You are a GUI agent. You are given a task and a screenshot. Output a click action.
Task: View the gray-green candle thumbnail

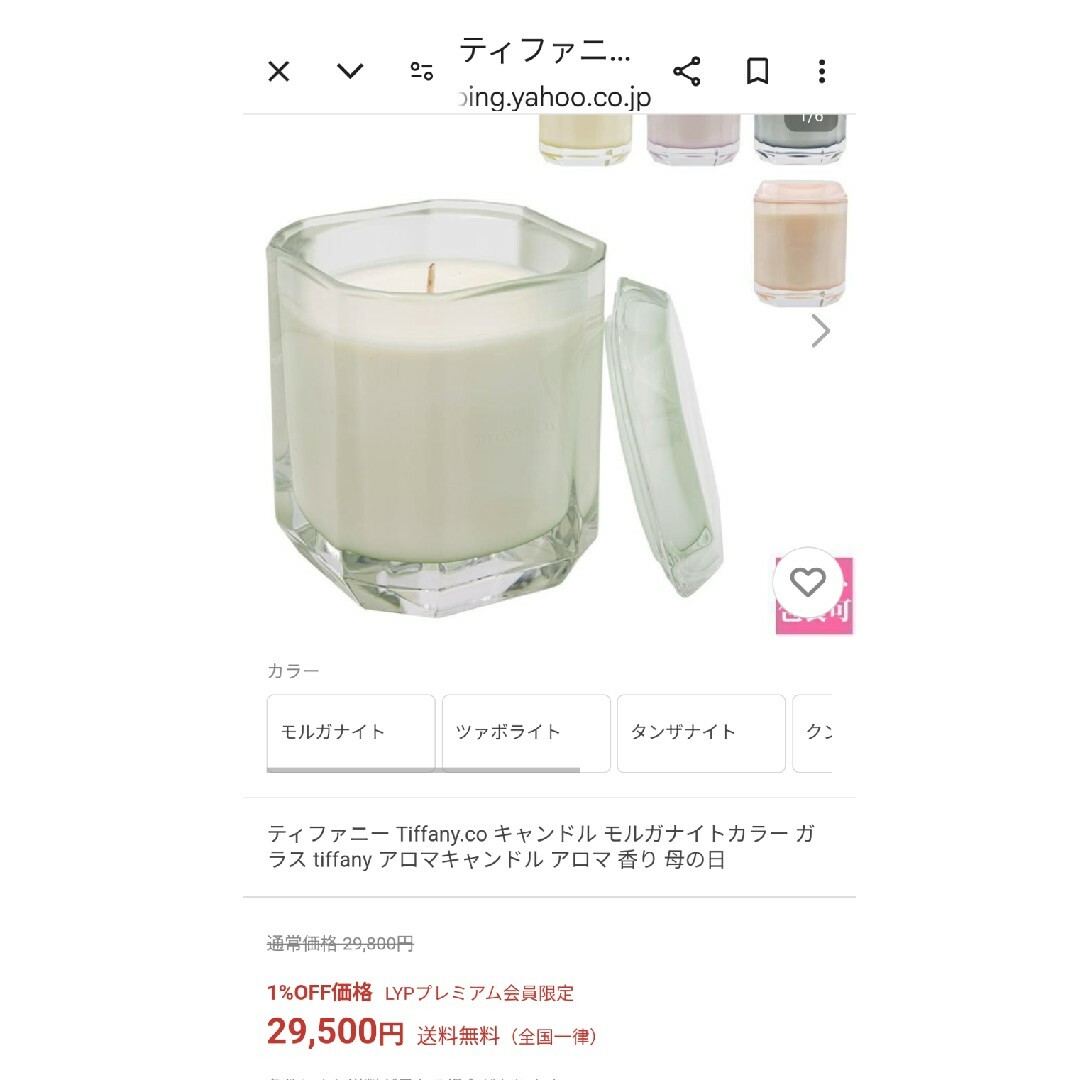[x=800, y=140]
